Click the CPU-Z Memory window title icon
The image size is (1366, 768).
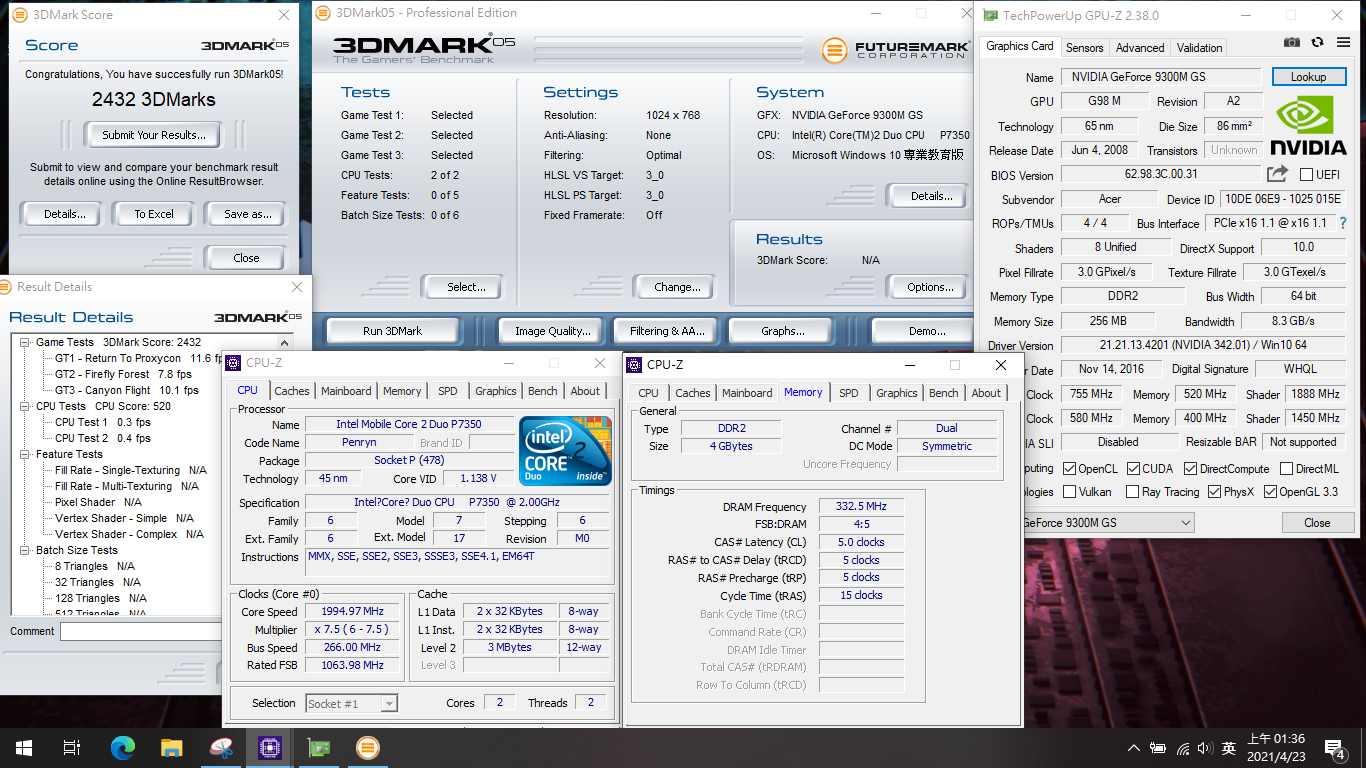(x=634, y=365)
